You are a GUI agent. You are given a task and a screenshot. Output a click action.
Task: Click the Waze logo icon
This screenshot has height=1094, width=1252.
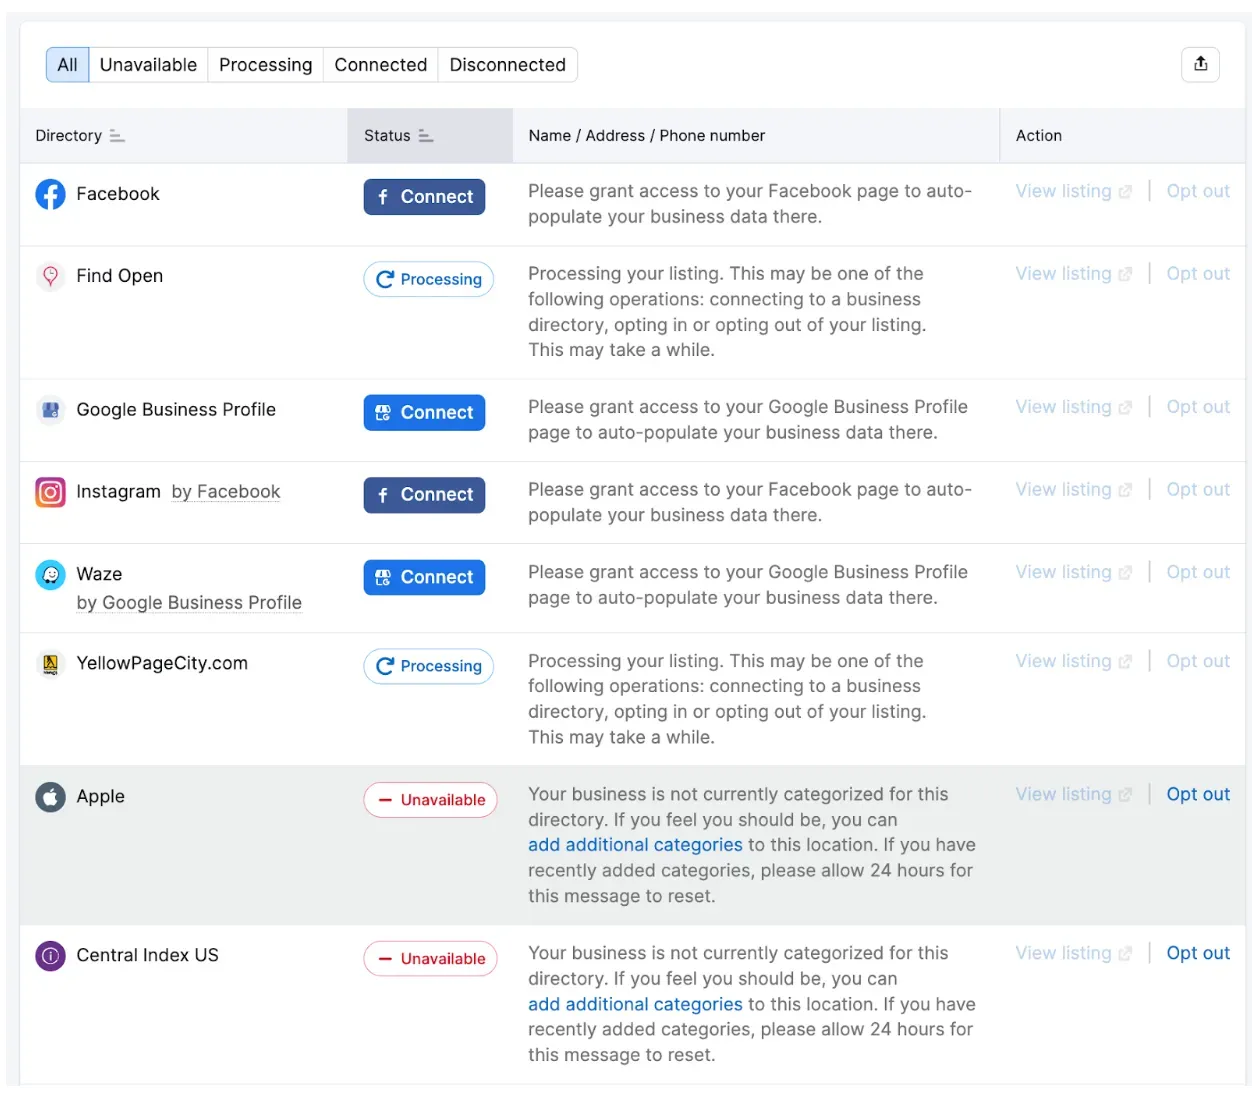tap(50, 575)
